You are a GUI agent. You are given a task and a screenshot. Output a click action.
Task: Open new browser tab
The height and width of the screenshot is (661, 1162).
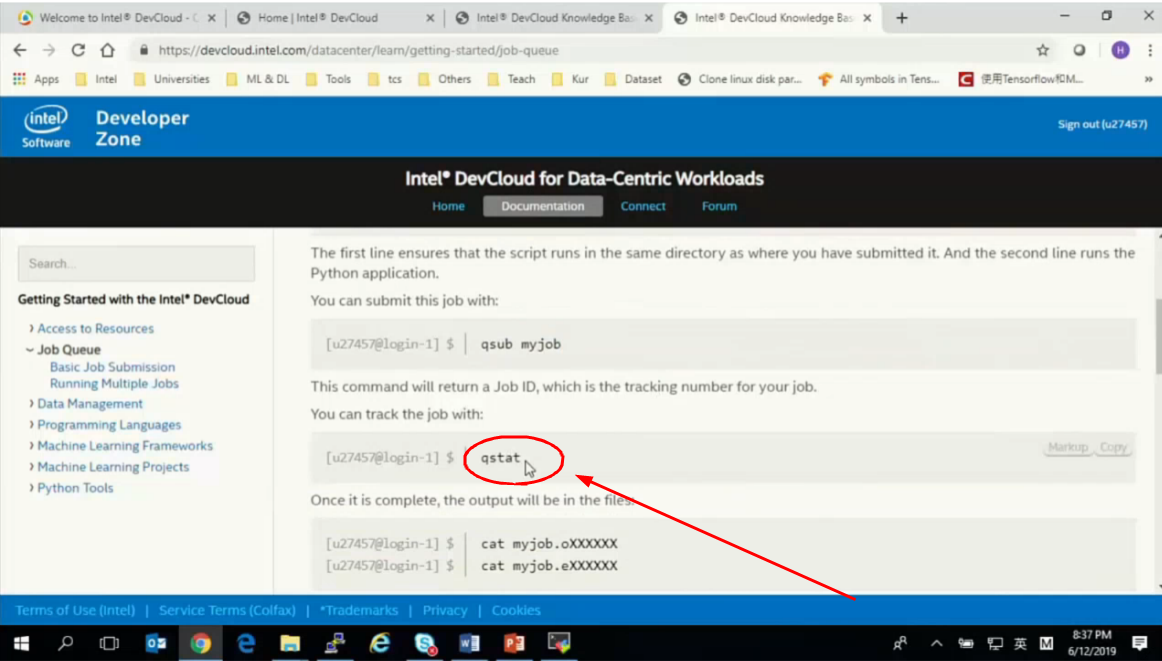[x=901, y=18]
